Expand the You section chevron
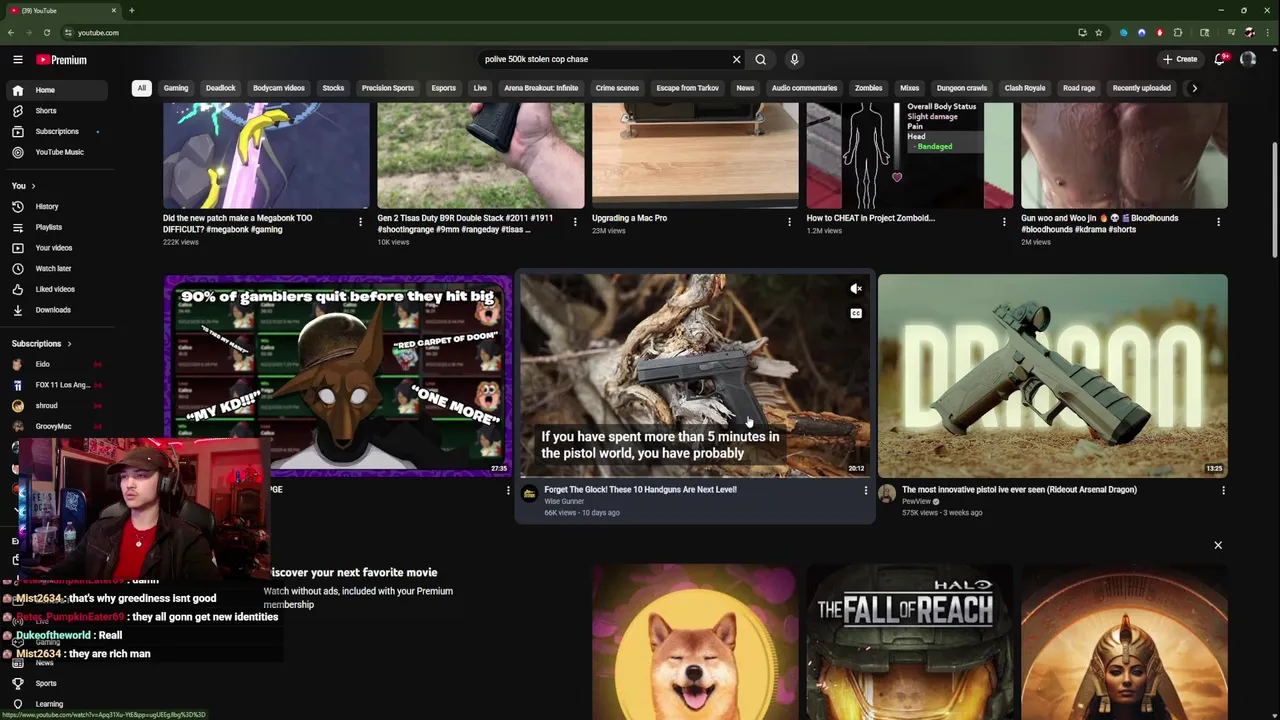The width and height of the screenshot is (1280, 720). [33, 186]
